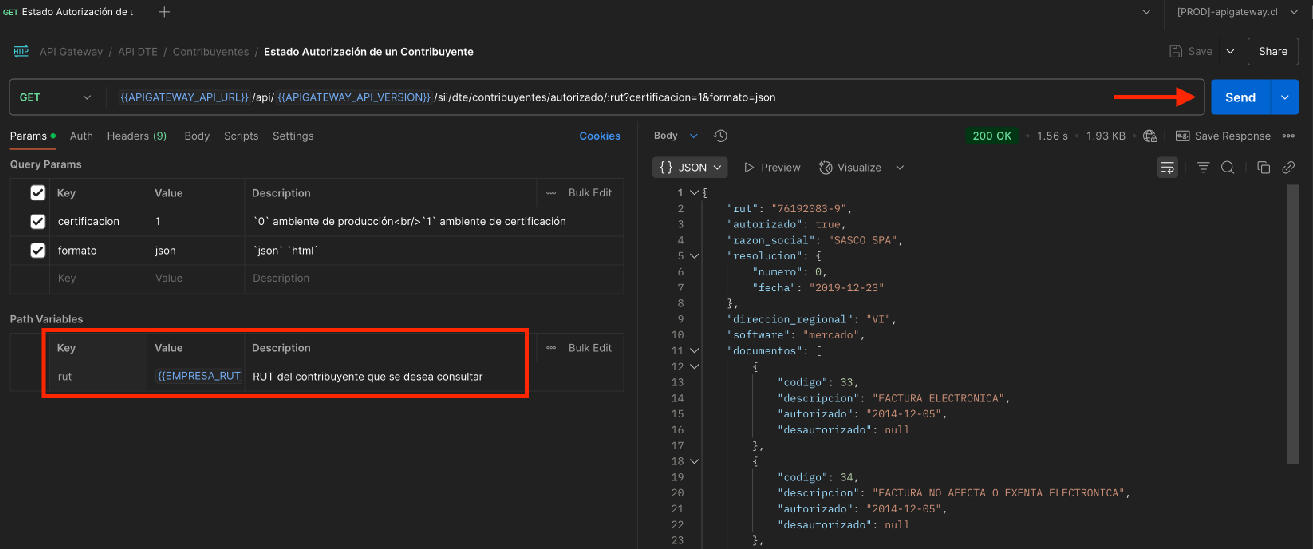Open the Scripts tab
The image size is (1313, 549).
point(241,136)
